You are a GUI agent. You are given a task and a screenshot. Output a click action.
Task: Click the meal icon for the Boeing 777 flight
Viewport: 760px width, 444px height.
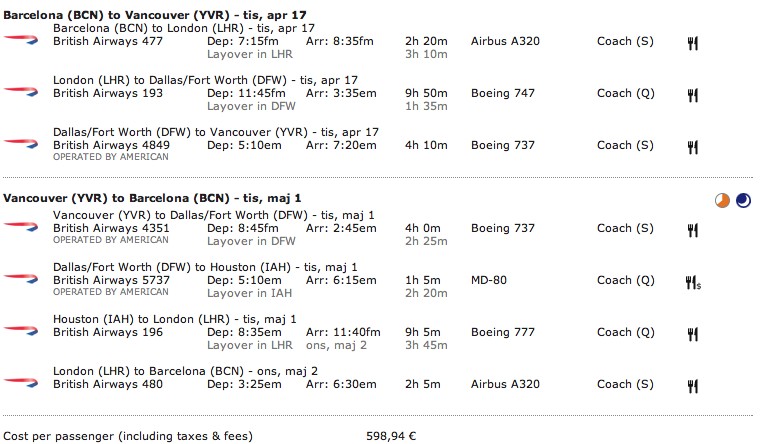[691, 333]
